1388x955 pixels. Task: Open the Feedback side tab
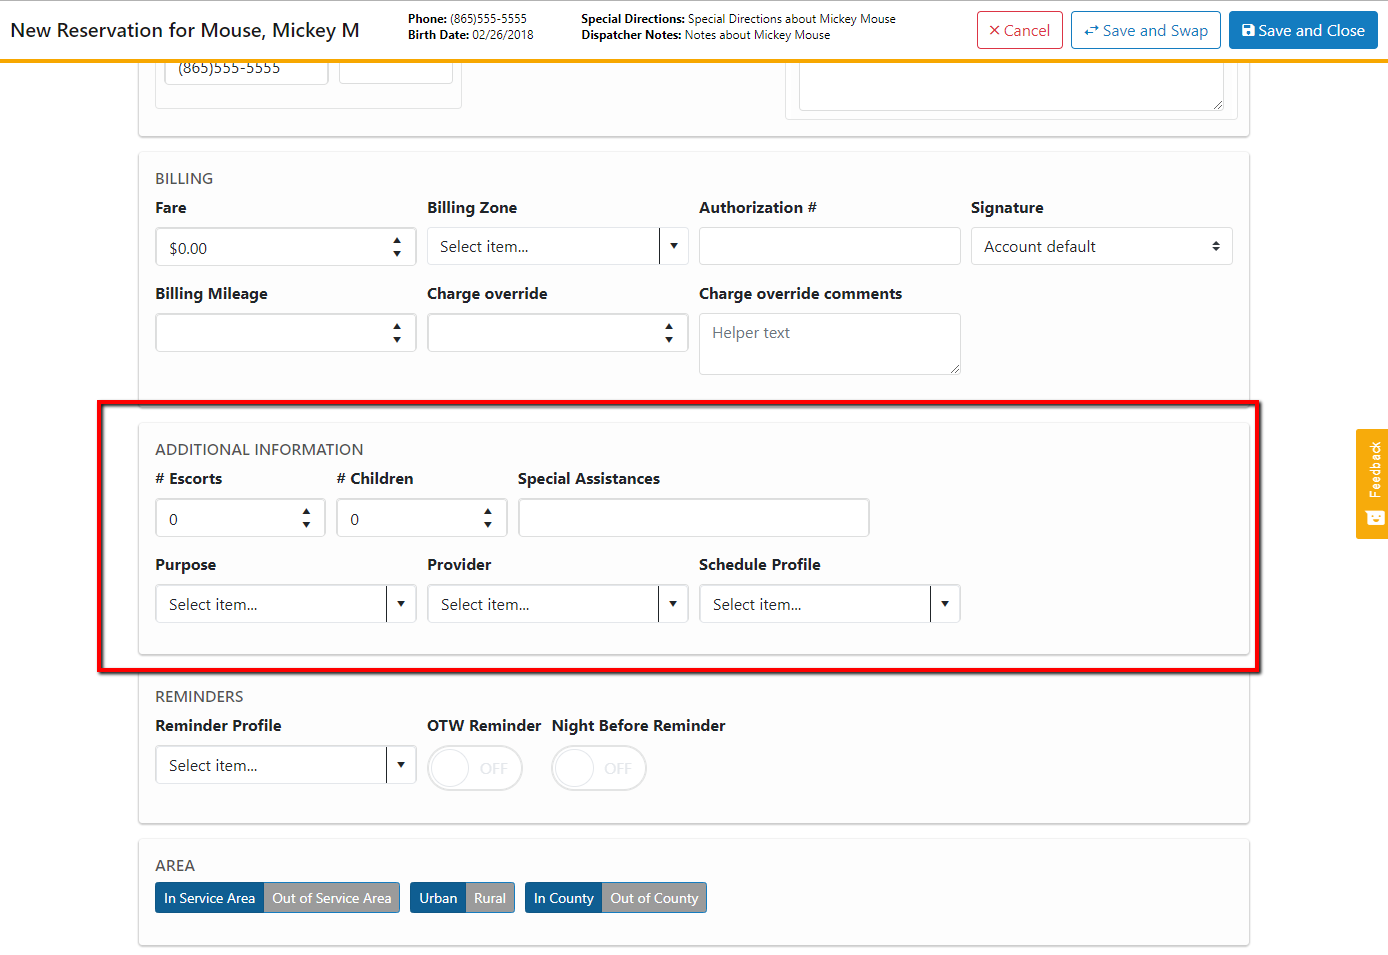tap(1372, 484)
